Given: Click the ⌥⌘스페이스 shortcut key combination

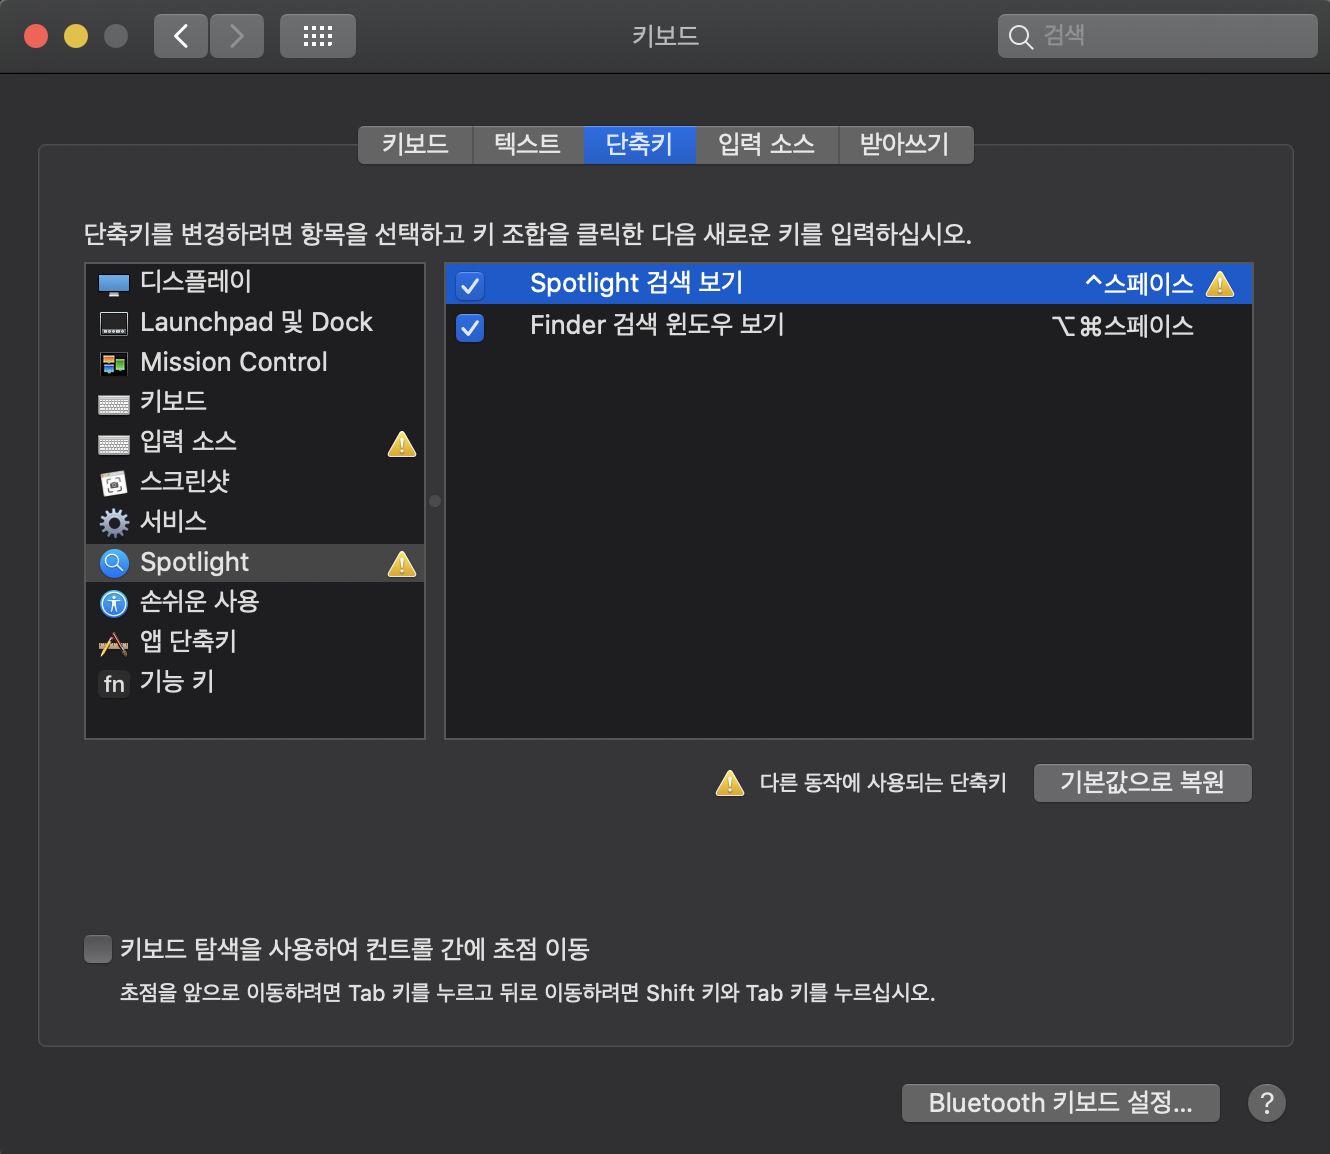Looking at the screenshot, I should point(1122,326).
